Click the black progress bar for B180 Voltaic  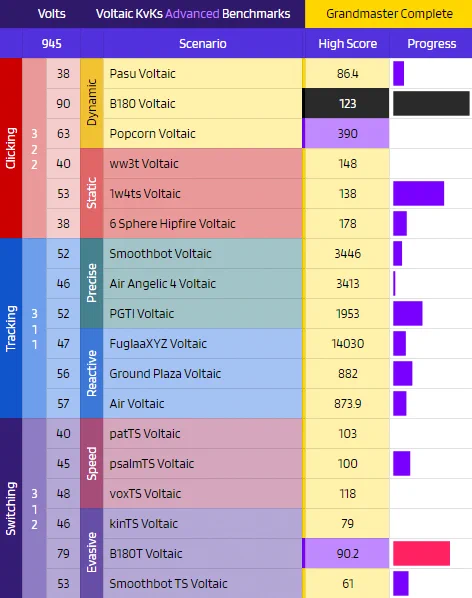431,103
